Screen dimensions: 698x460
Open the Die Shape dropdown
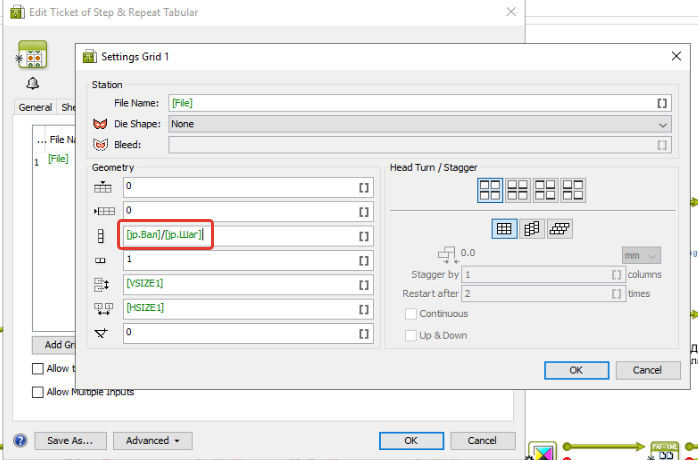pyautogui.click(x=420, y=124)
